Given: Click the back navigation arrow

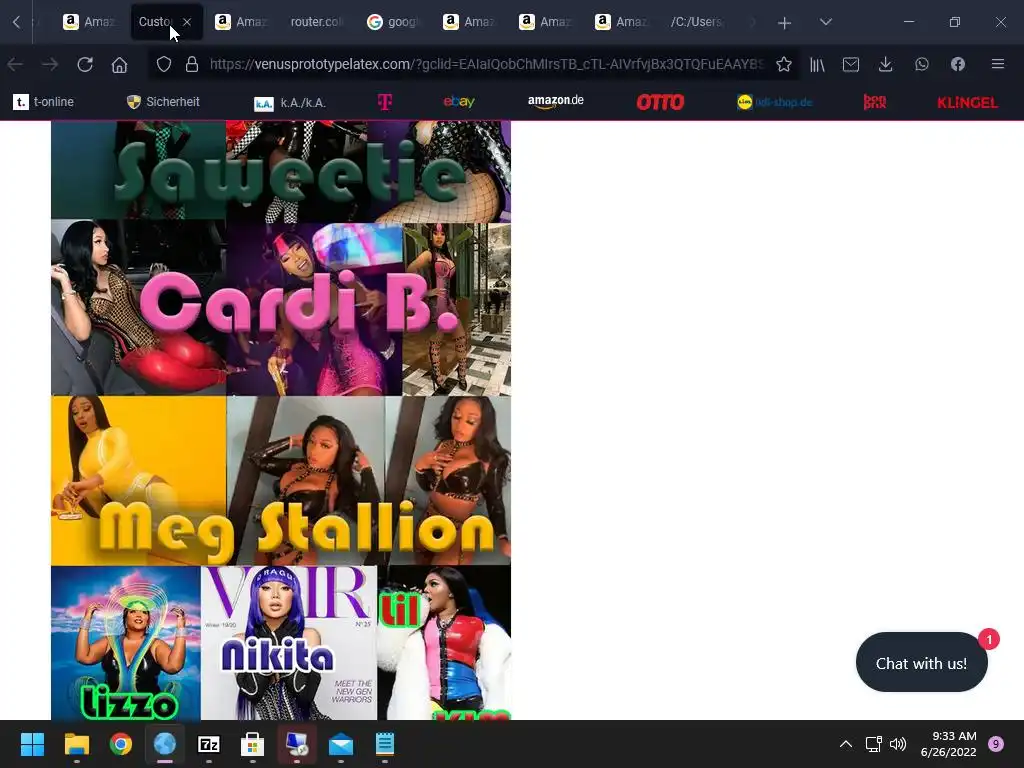Looking at the screenshot, I should [15, 65].
